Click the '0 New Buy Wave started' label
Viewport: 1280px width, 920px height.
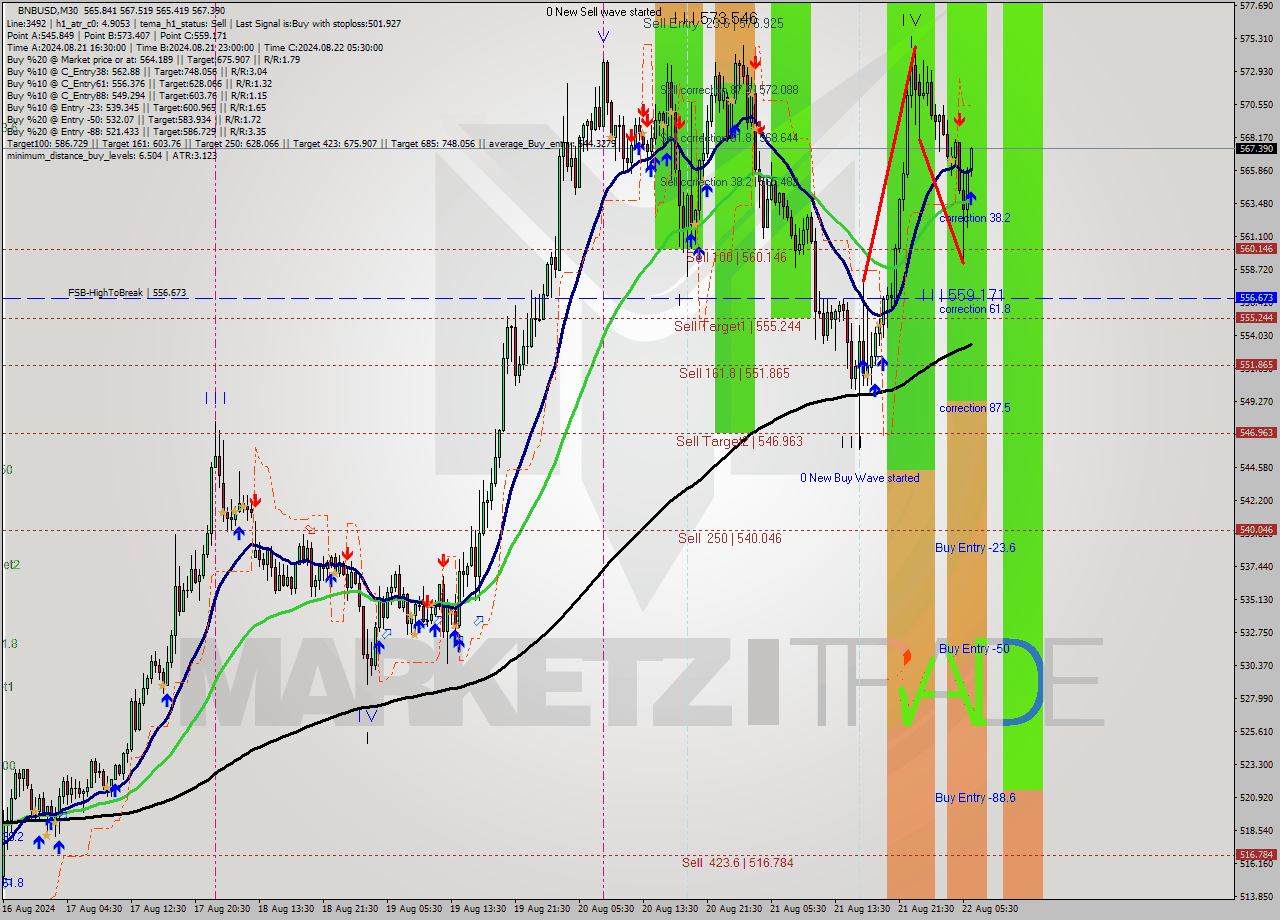pyautogui.click(x=860, y=478)
